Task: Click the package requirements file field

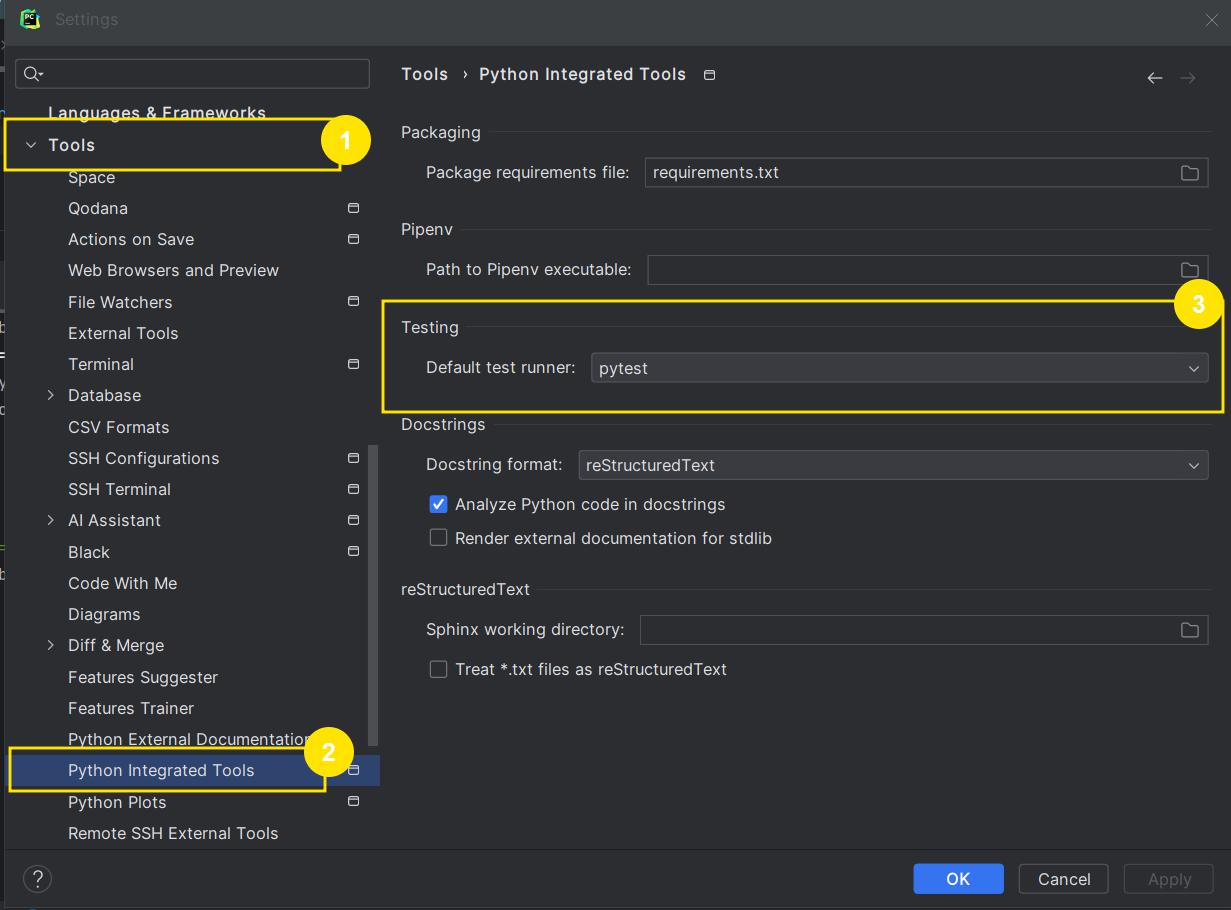Action: 926,173
